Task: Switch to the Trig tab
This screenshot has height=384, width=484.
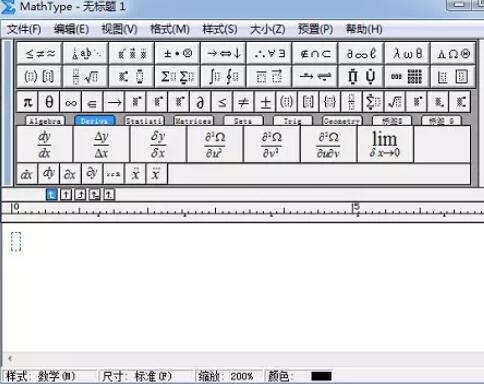Action: (293, 121)
